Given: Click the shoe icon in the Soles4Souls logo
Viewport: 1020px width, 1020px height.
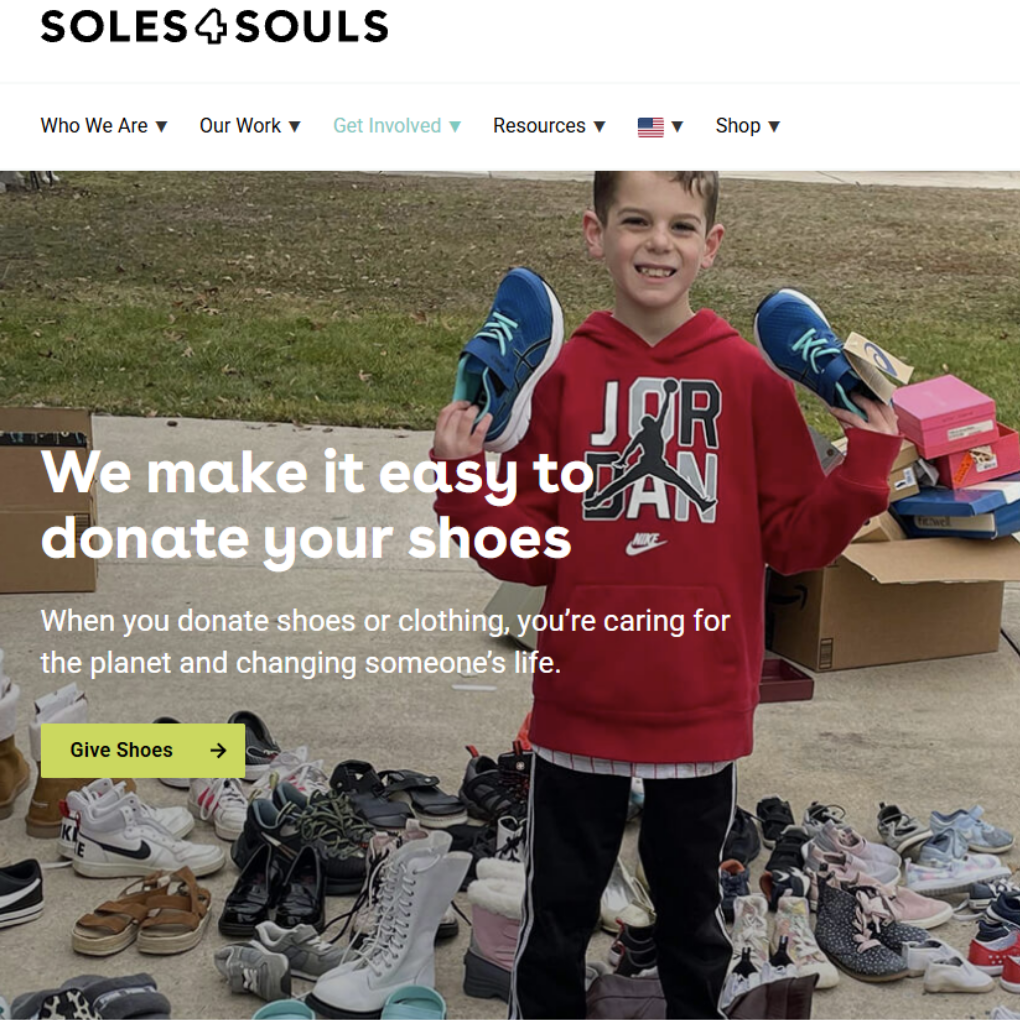Looking at the screenshot, I should (x=211, y=28).
